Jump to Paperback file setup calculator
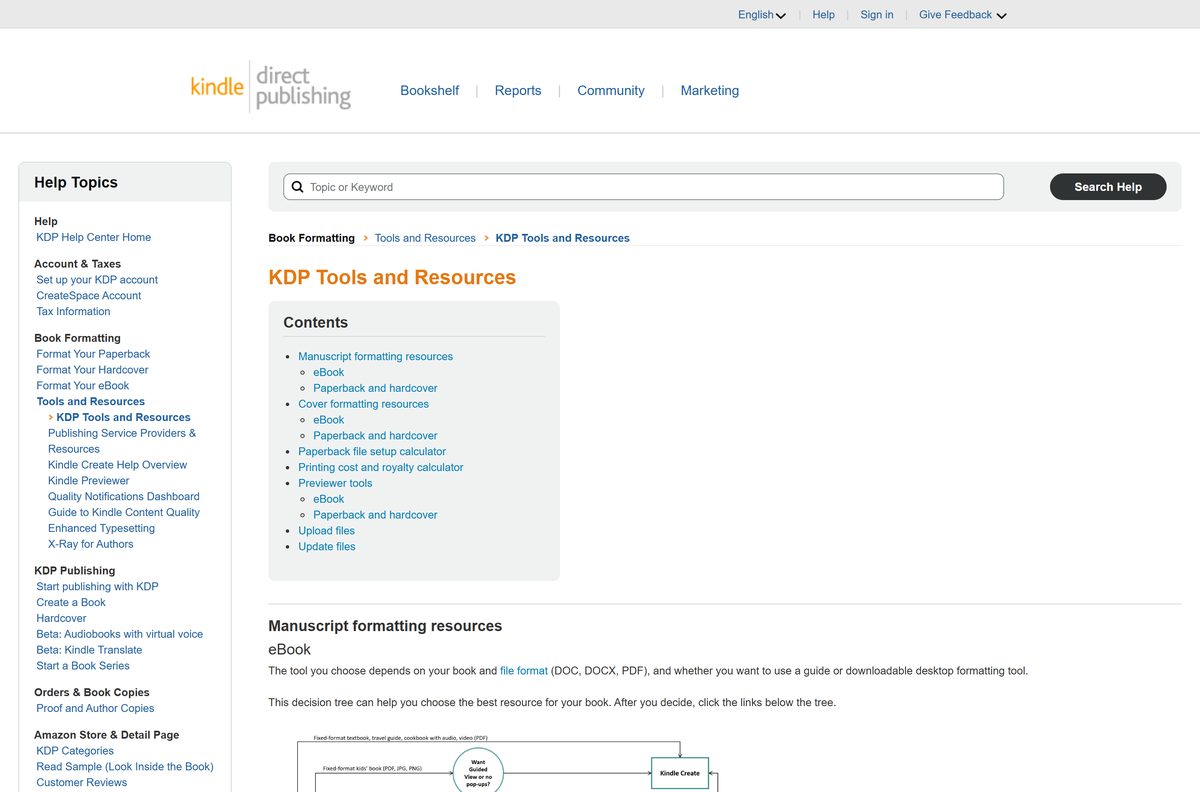This screenshot has width=1200, height=792. [372, 452]
